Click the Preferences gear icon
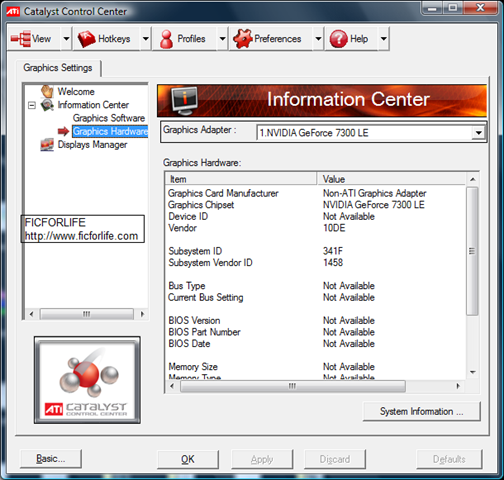 (243, 39)
